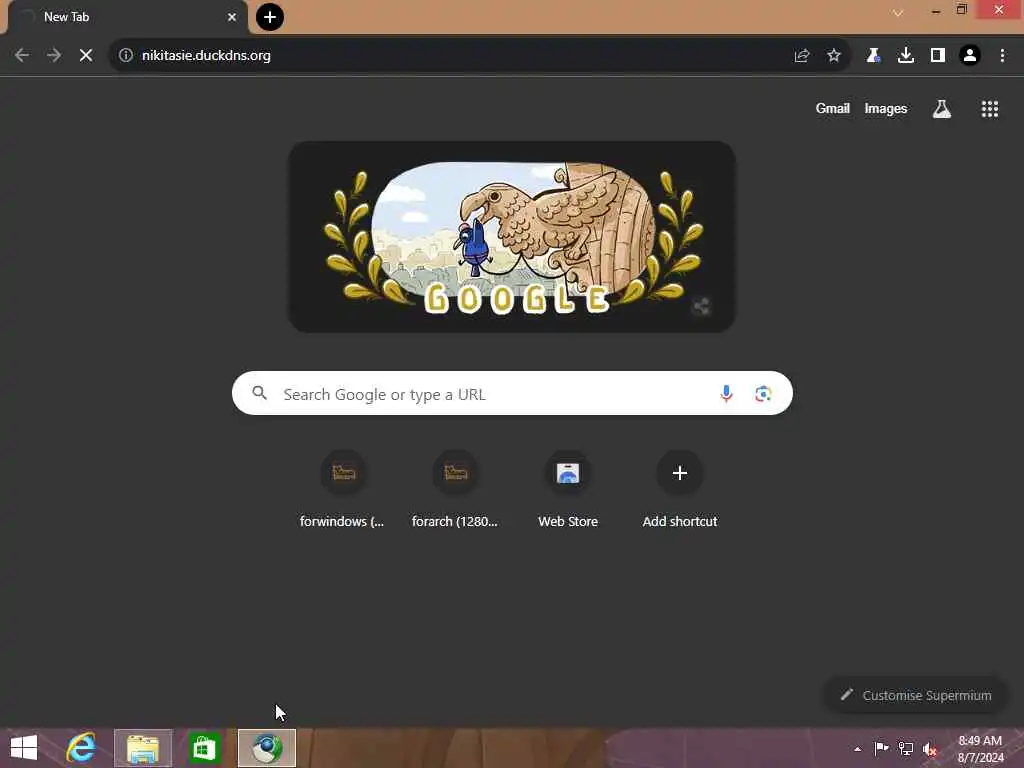This screenshot has width=1024, height=768.
Task: Stop loading the page
Action: coord(86,56)
